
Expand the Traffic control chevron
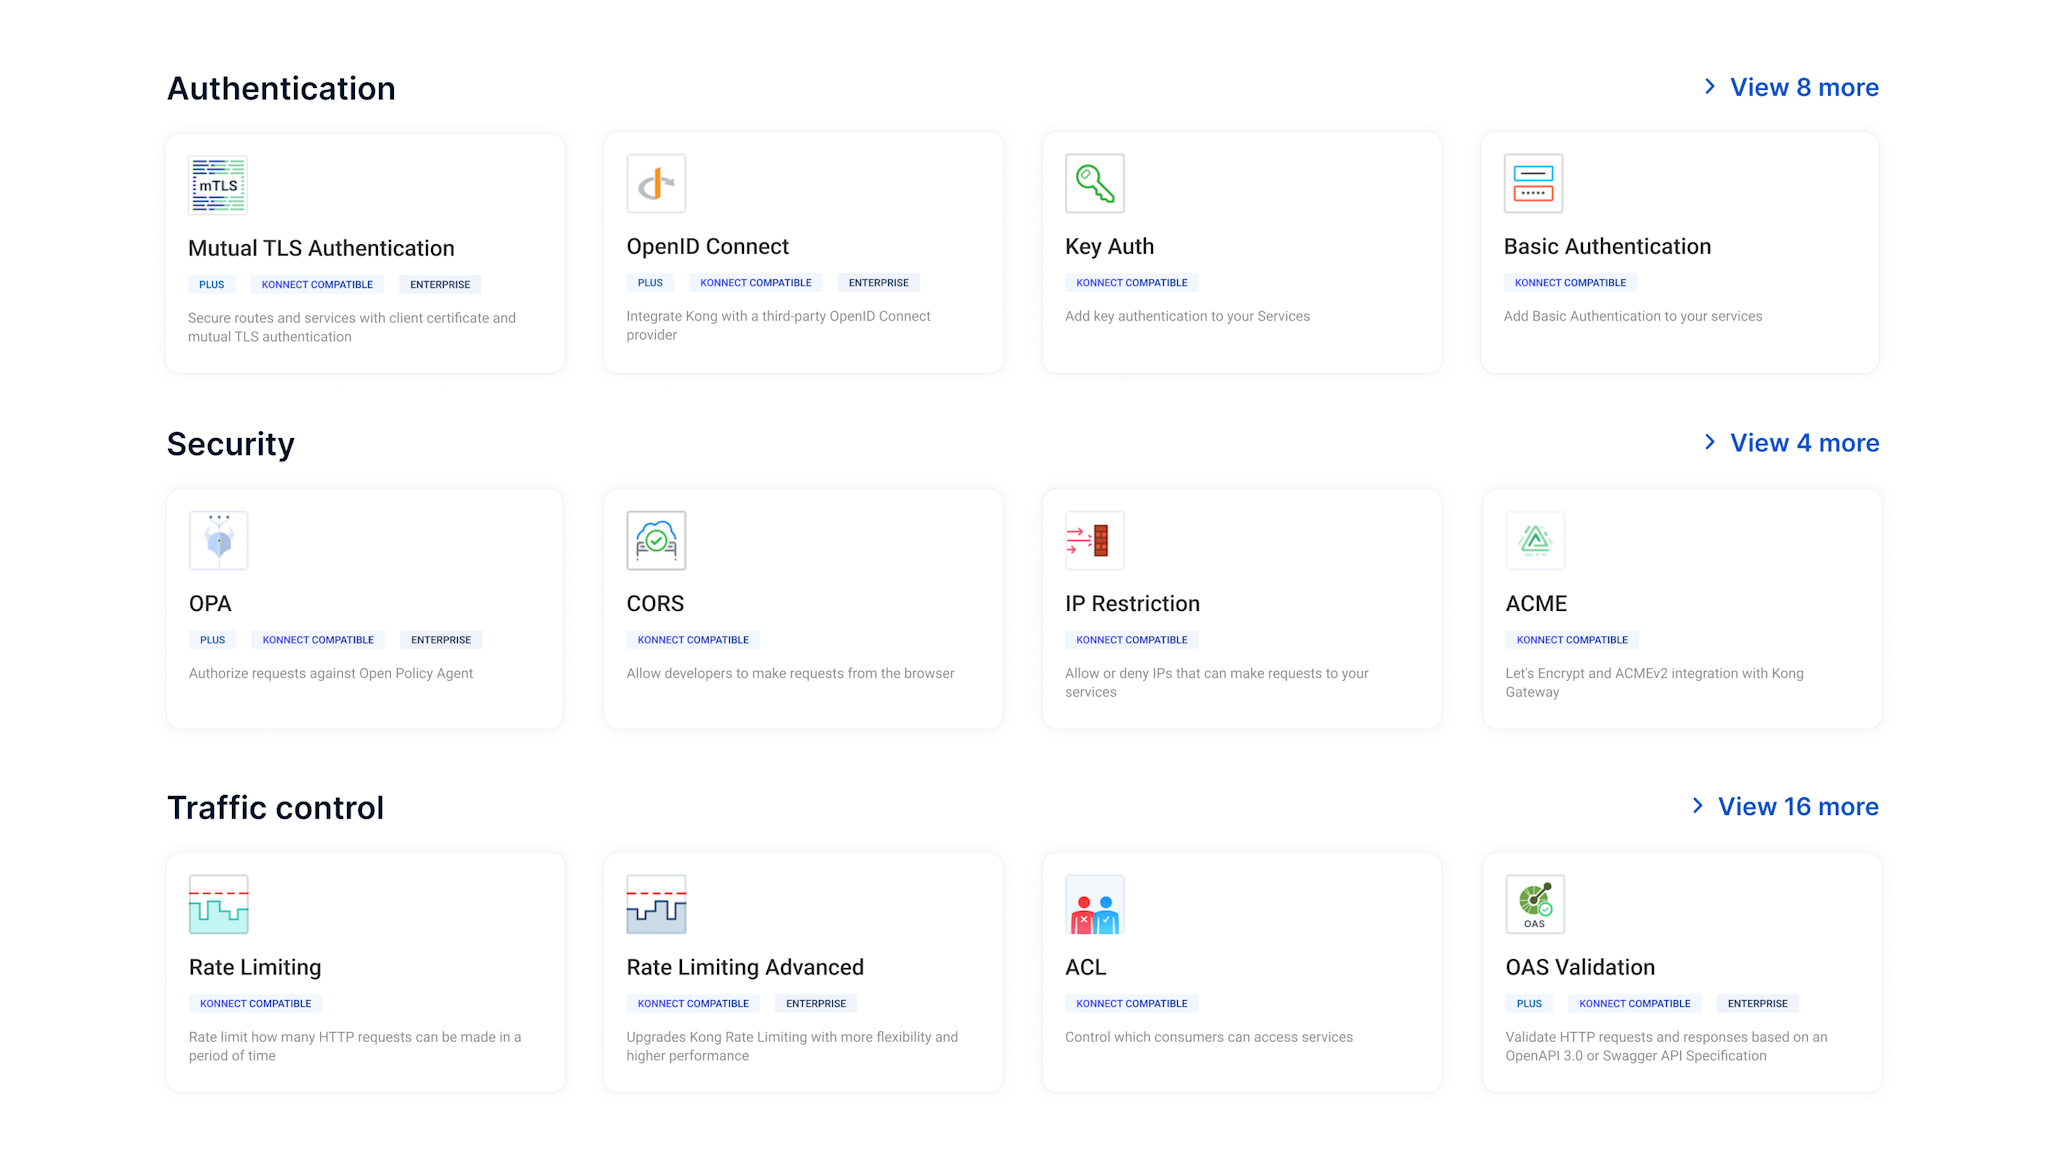tap(1697, 805)
